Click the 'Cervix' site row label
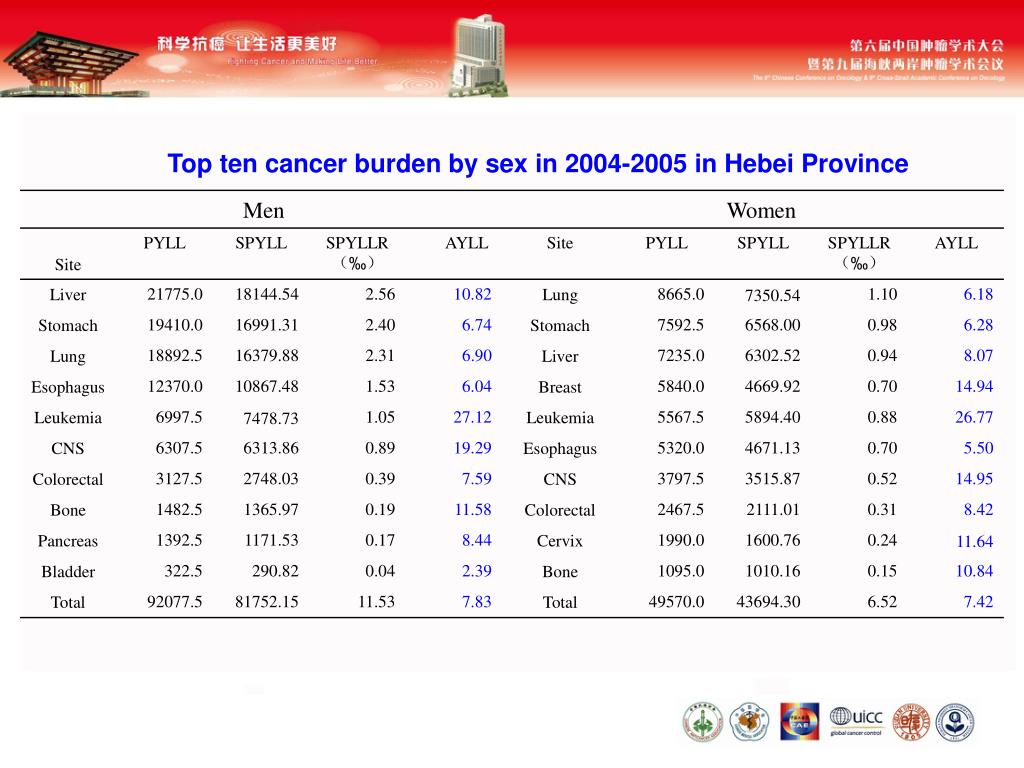Viewport: 1024px width, 768px height. (x=560, y=541)
